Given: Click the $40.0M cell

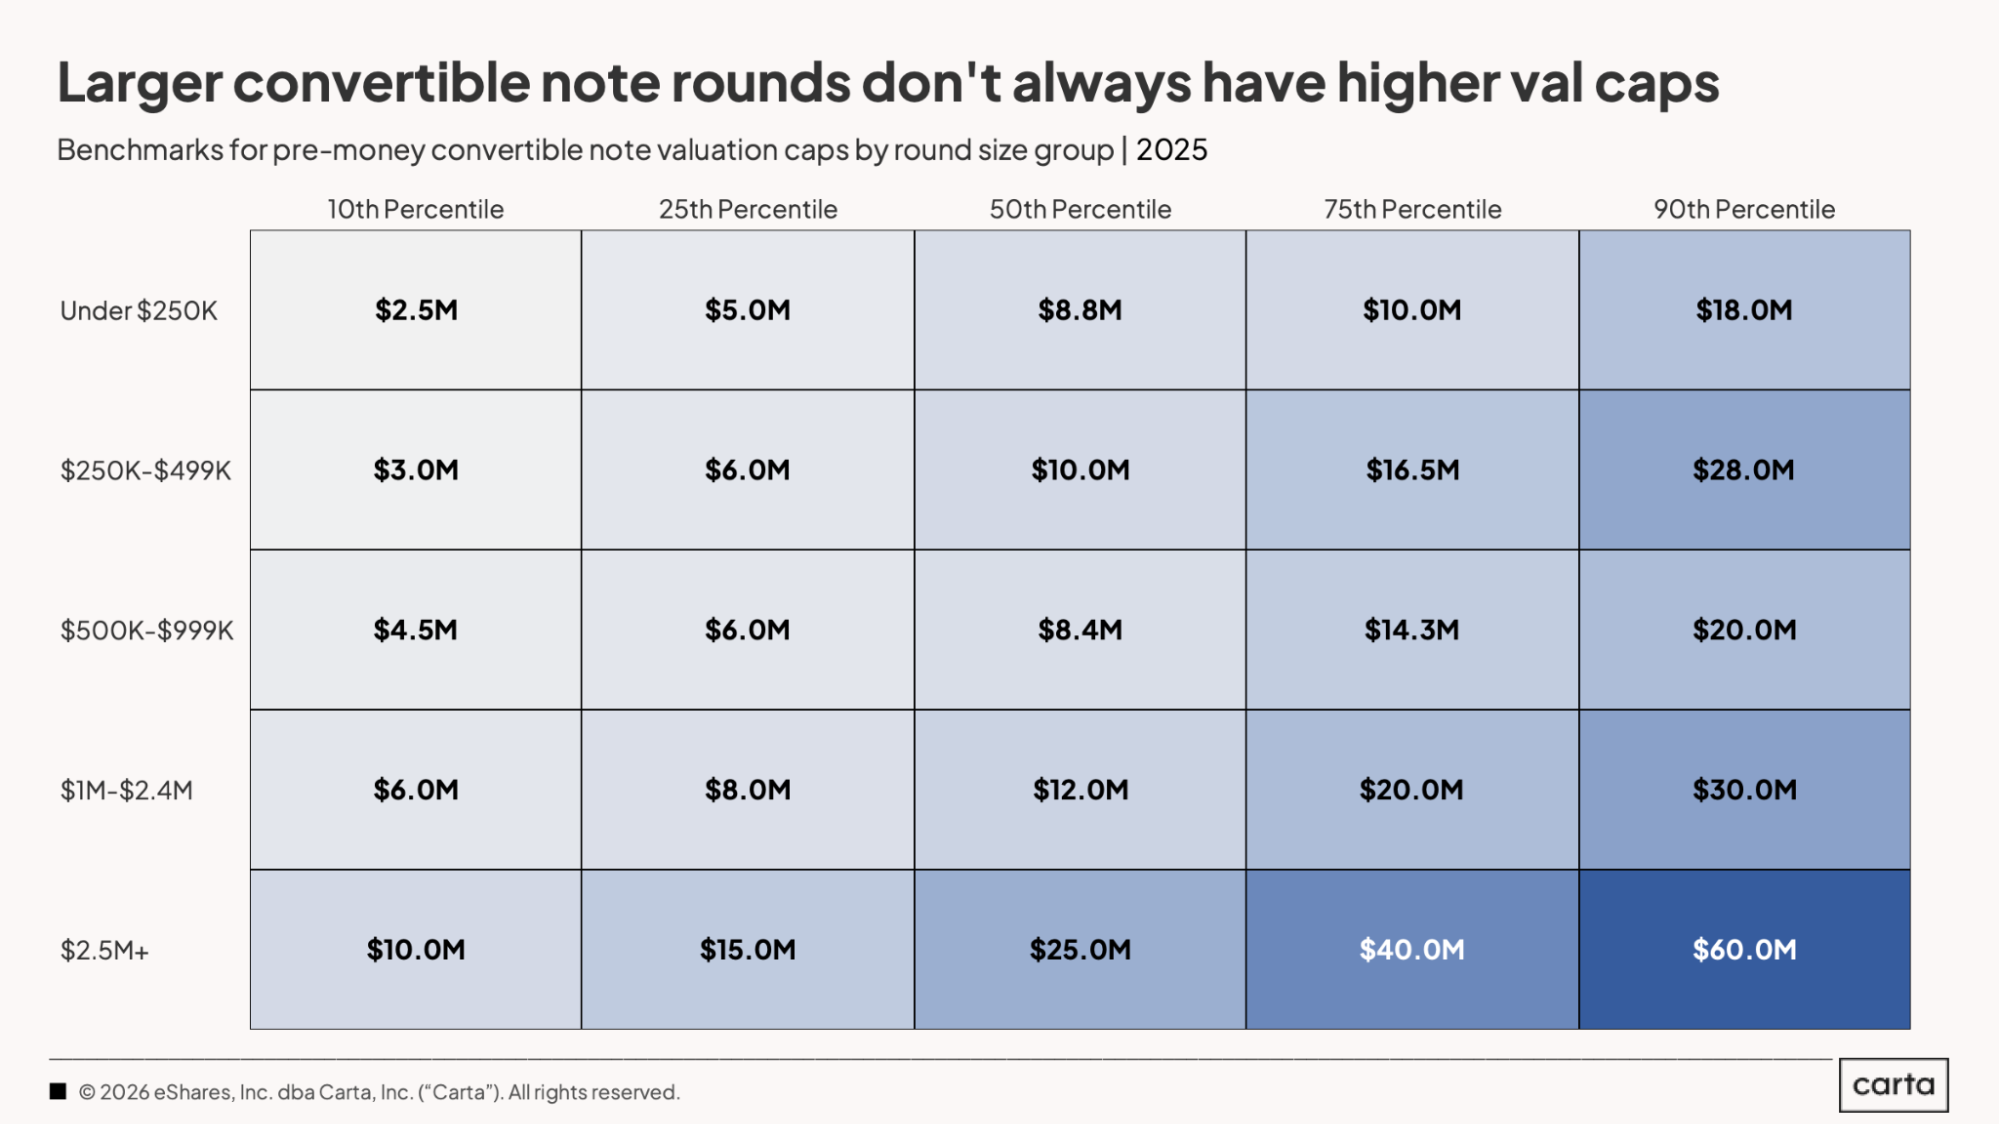Looking at the screenshot, I should (1412, 949).
